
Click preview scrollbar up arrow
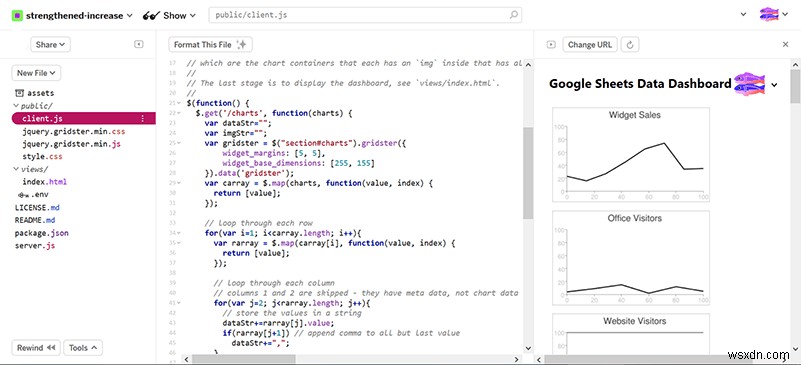pos(795,64)
